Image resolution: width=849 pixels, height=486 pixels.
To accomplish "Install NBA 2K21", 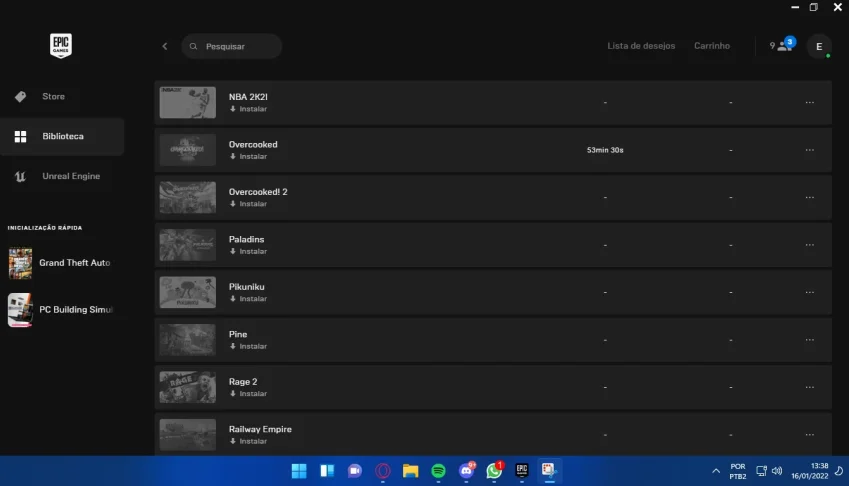I will tap(249, 109).
